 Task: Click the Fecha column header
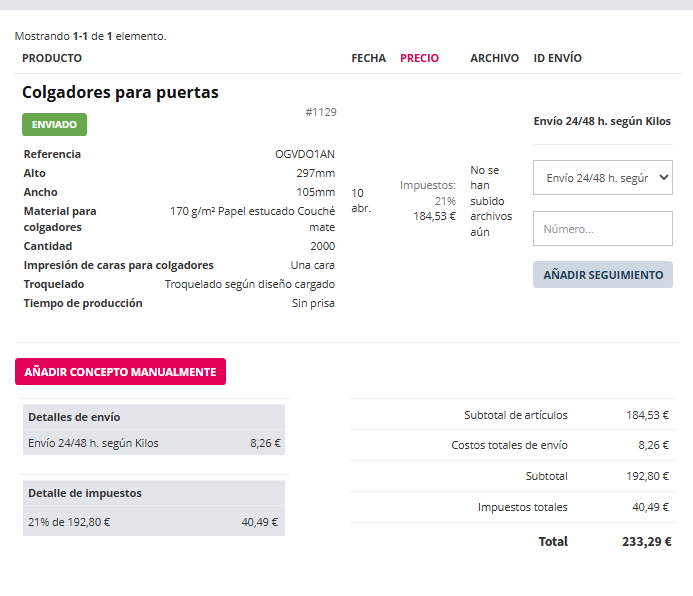368,58
